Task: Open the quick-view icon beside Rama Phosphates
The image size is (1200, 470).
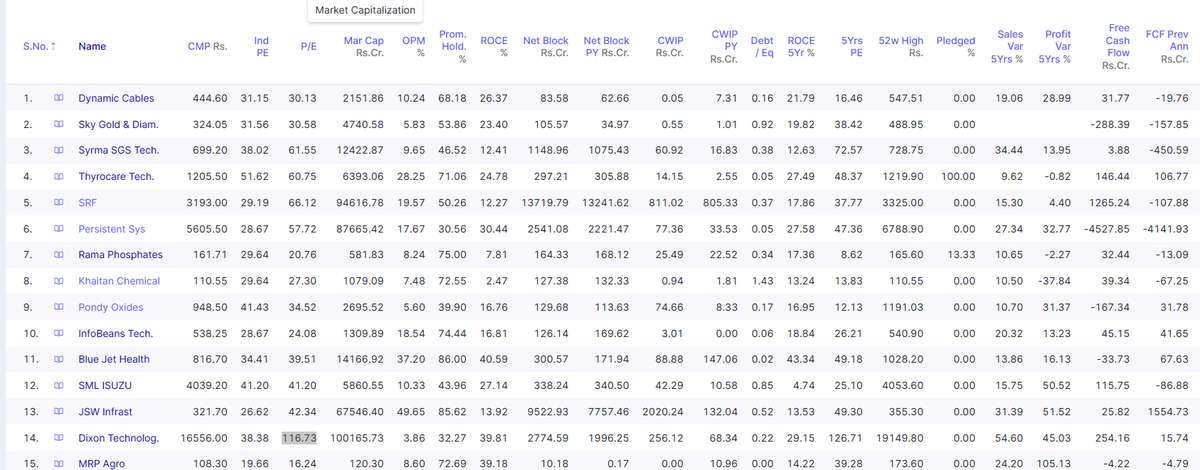Action: pyautogui.click(x=58, y=255)
